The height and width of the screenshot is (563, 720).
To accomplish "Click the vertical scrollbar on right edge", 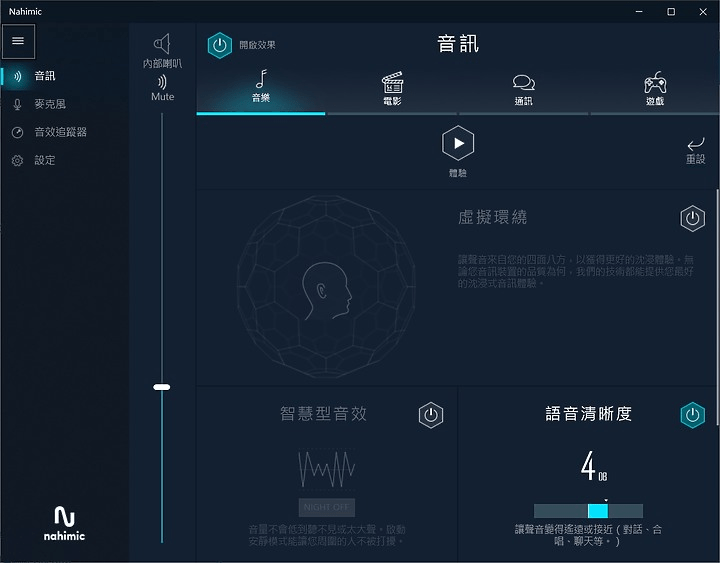I will (717, 308).
